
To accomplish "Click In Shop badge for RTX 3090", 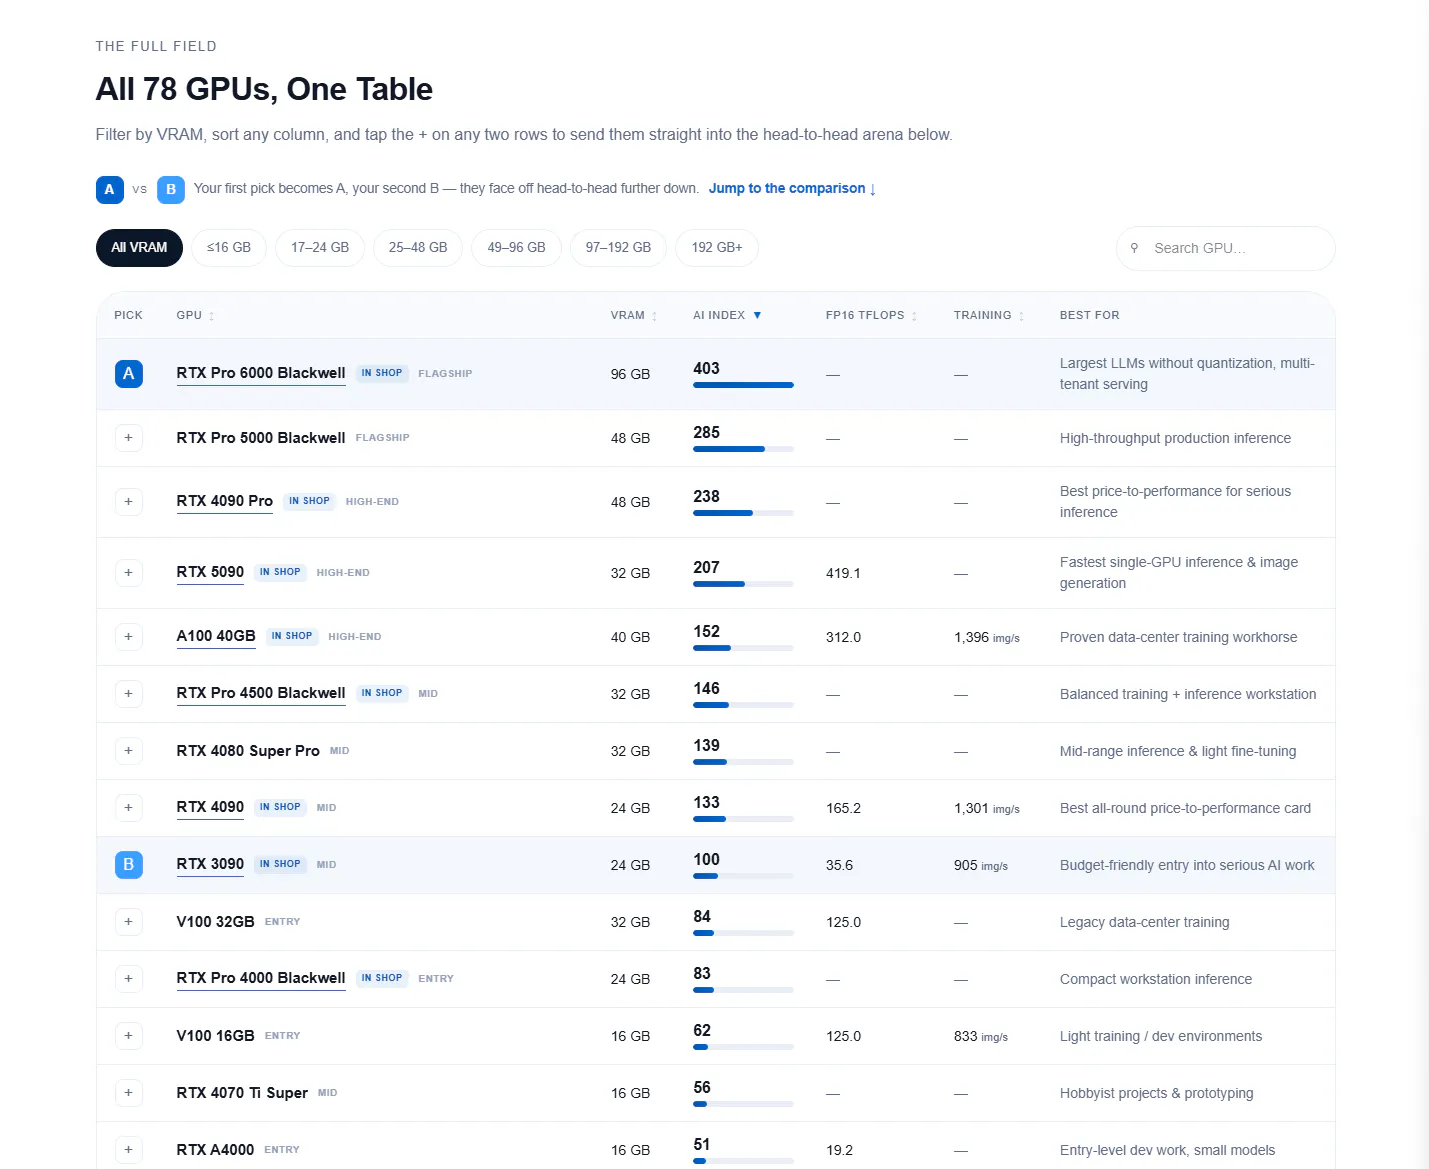I will (x=280, y=864).
